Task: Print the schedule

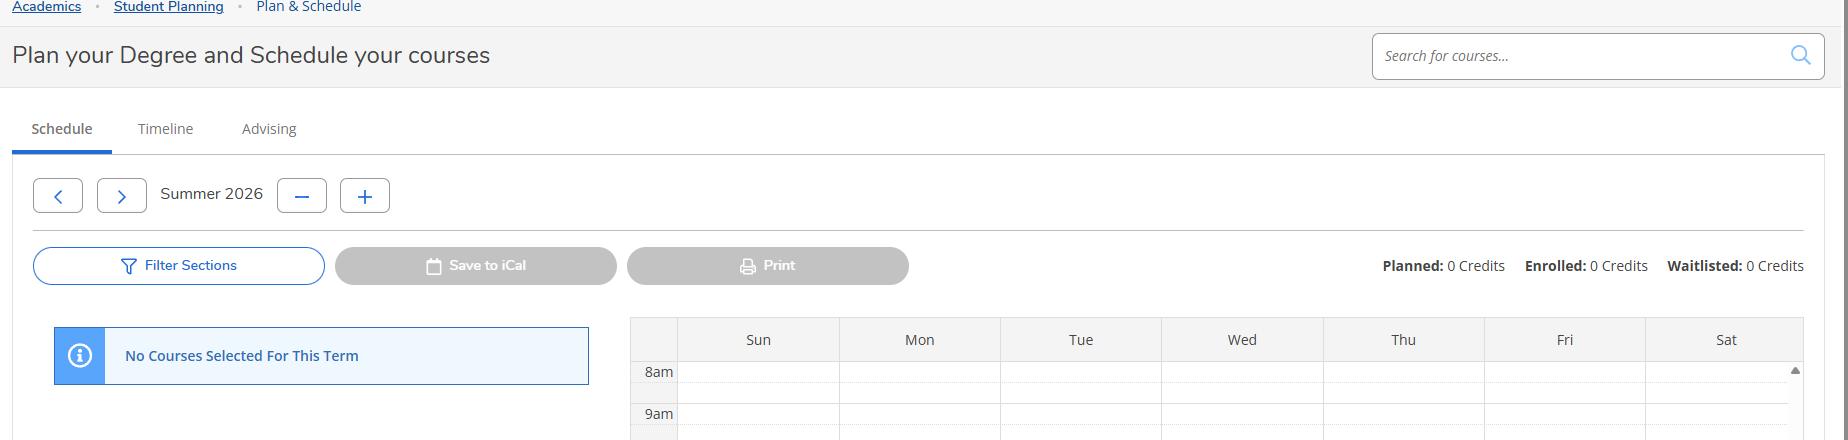Action: pyautogui.click(x=768, y=266)
